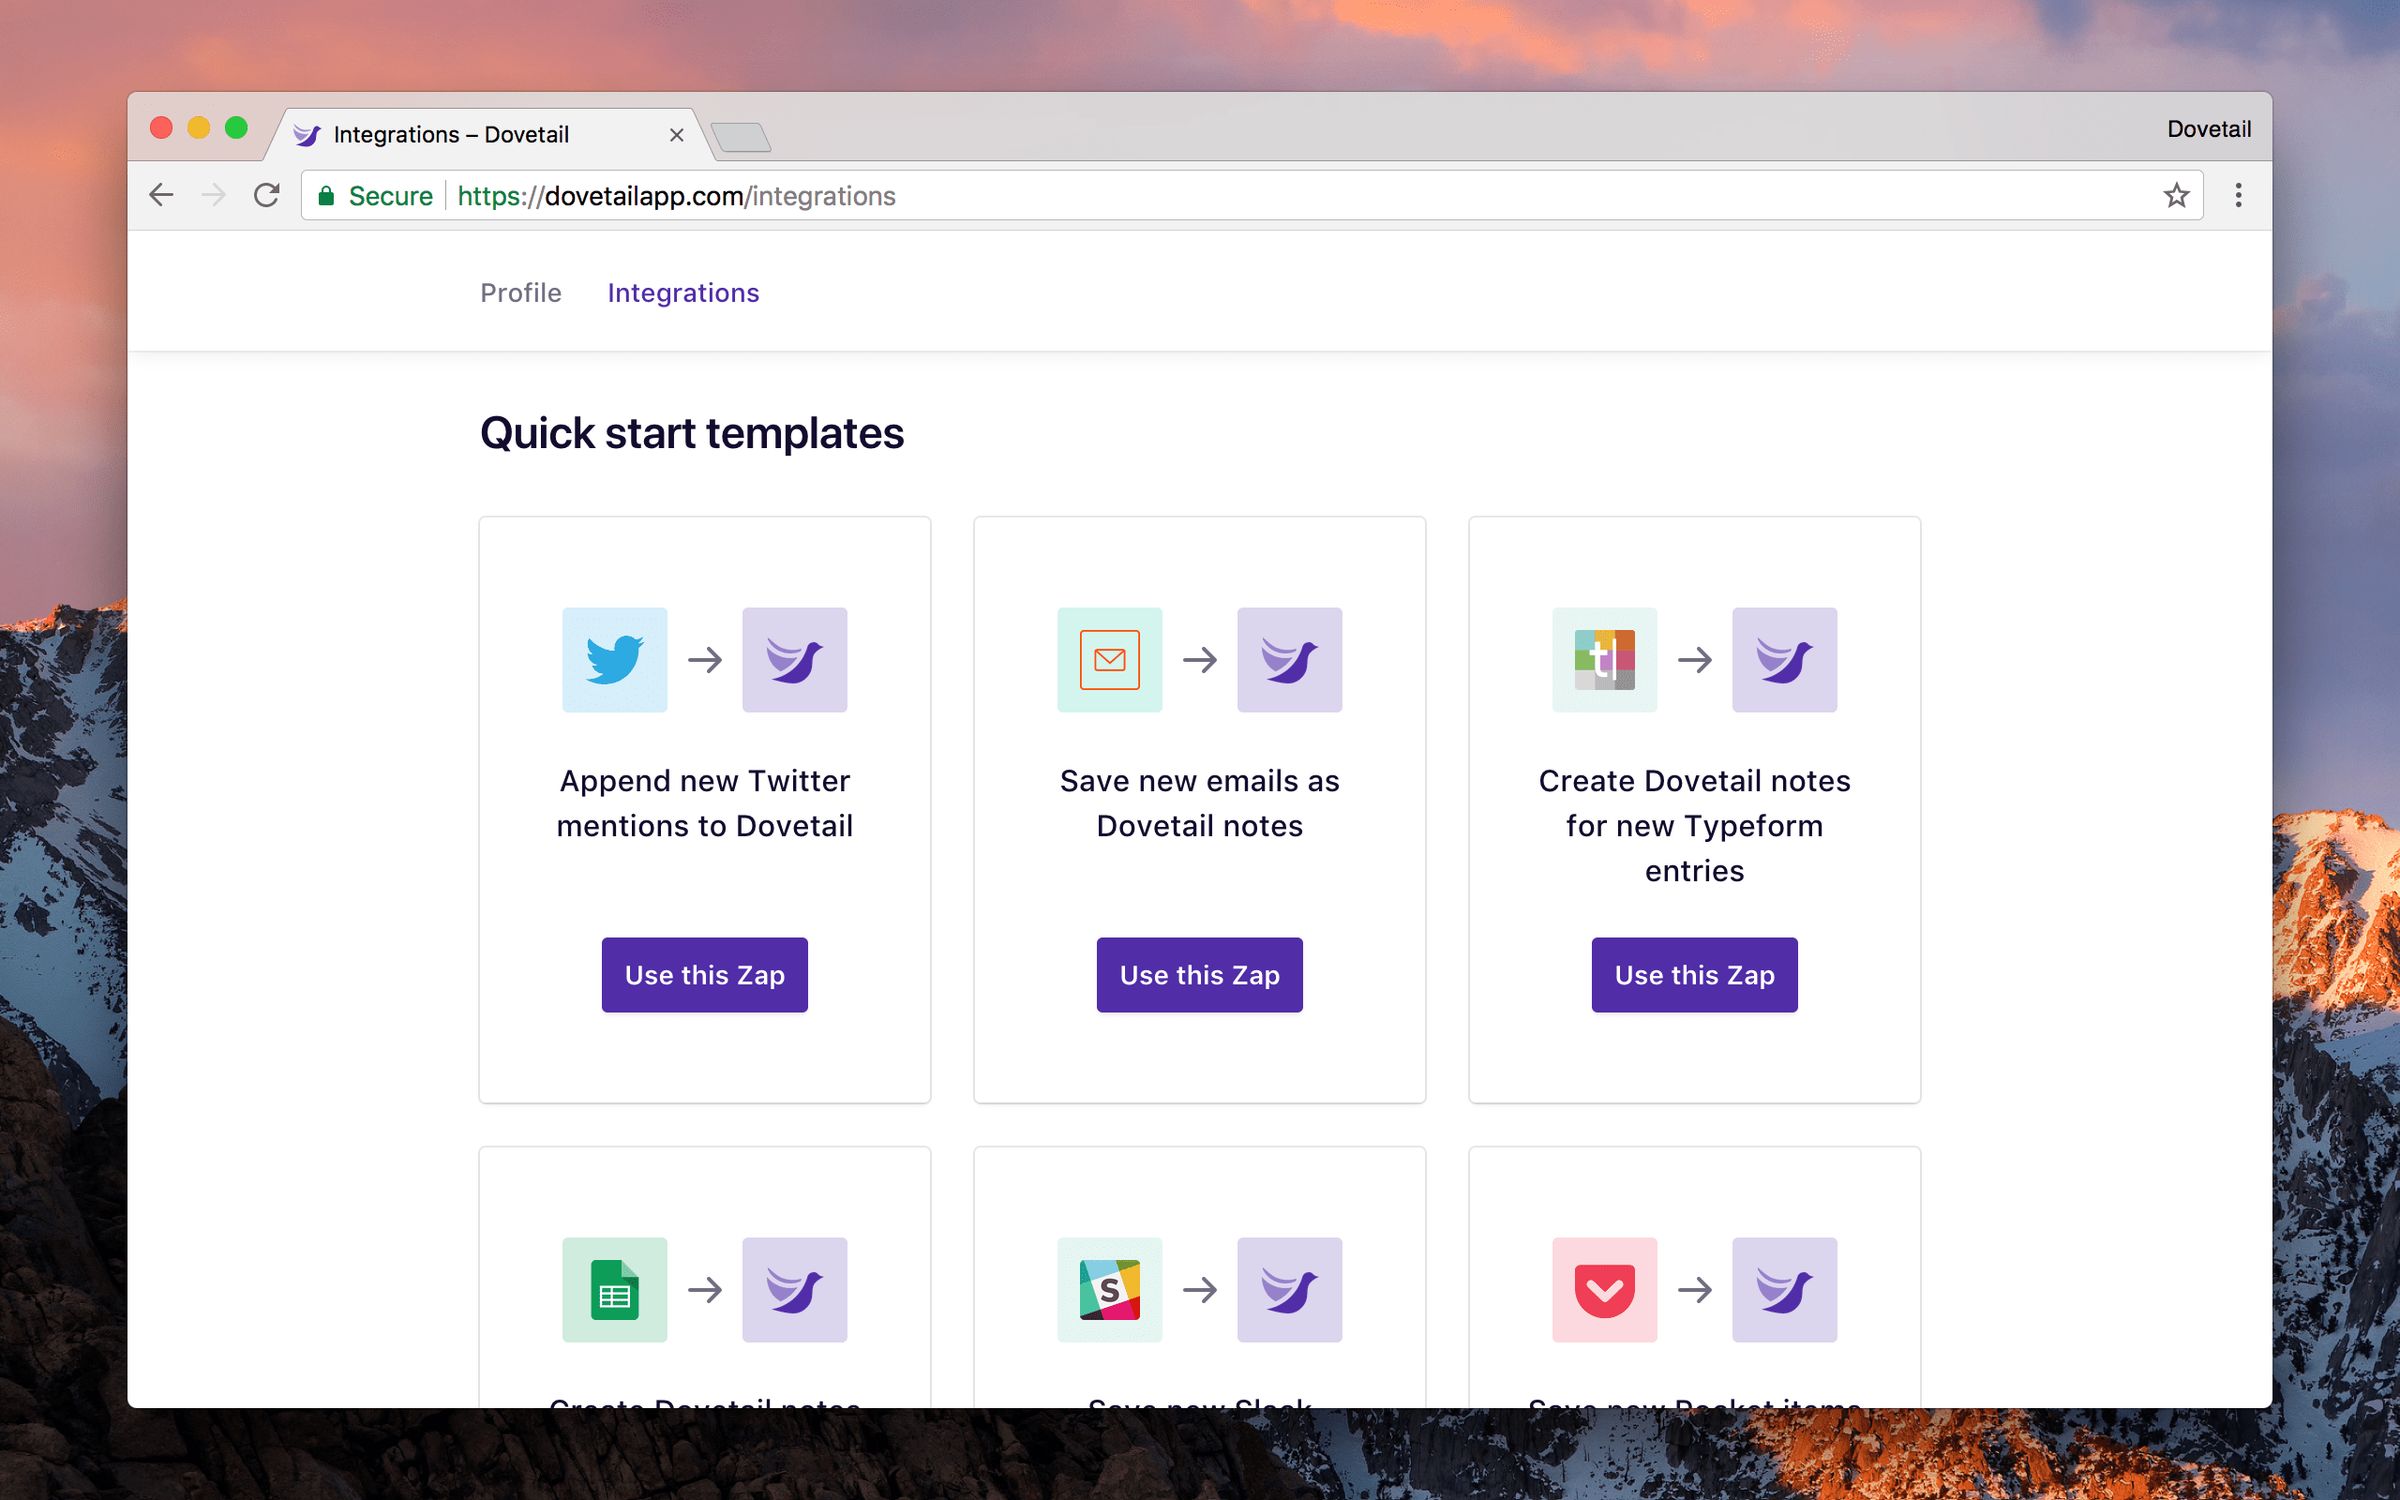Bookmark the page using the star icon
This screenshot has width=2400, height=1500.
pyautogui.click(x=2176, y=195)
